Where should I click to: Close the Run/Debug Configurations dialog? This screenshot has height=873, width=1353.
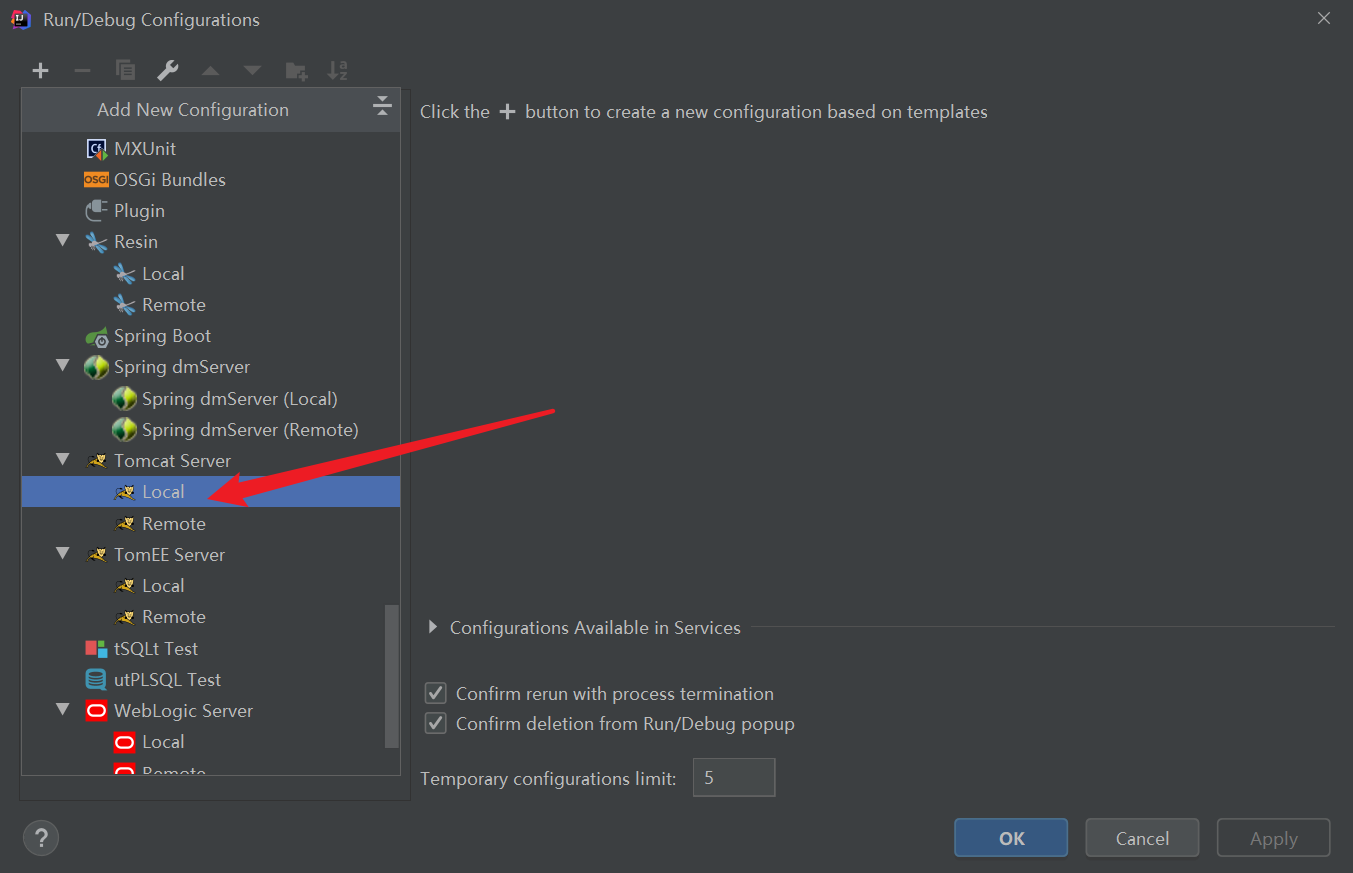tap(1324, 18)
